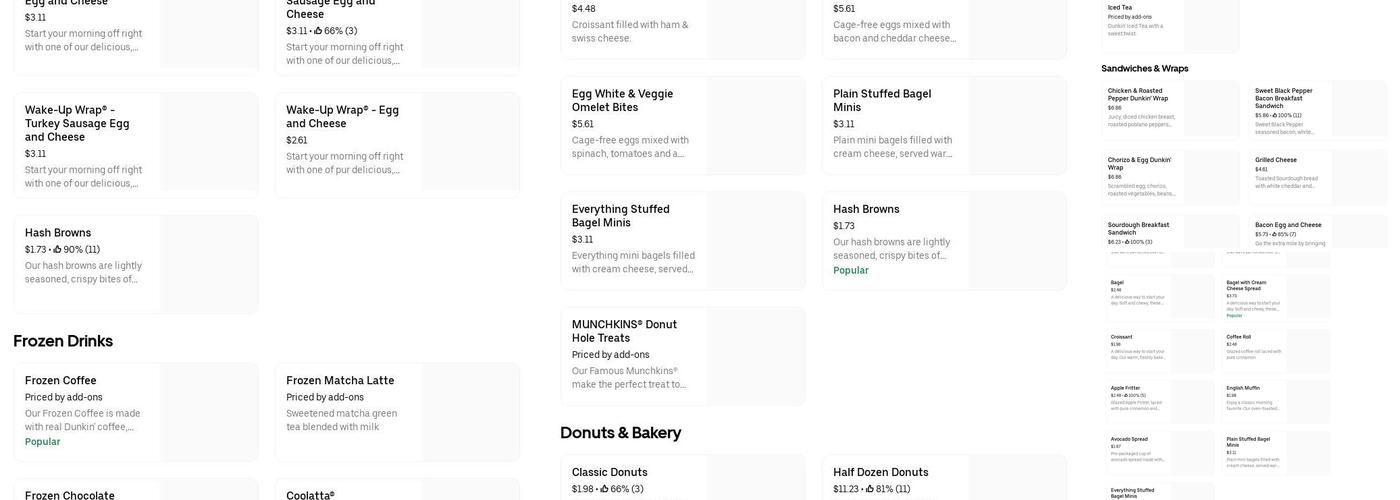Click thumbs-up icon on Hash Browns 90% rating
The height and width of the screenshot is (500, 1400).
pos(57,250)
